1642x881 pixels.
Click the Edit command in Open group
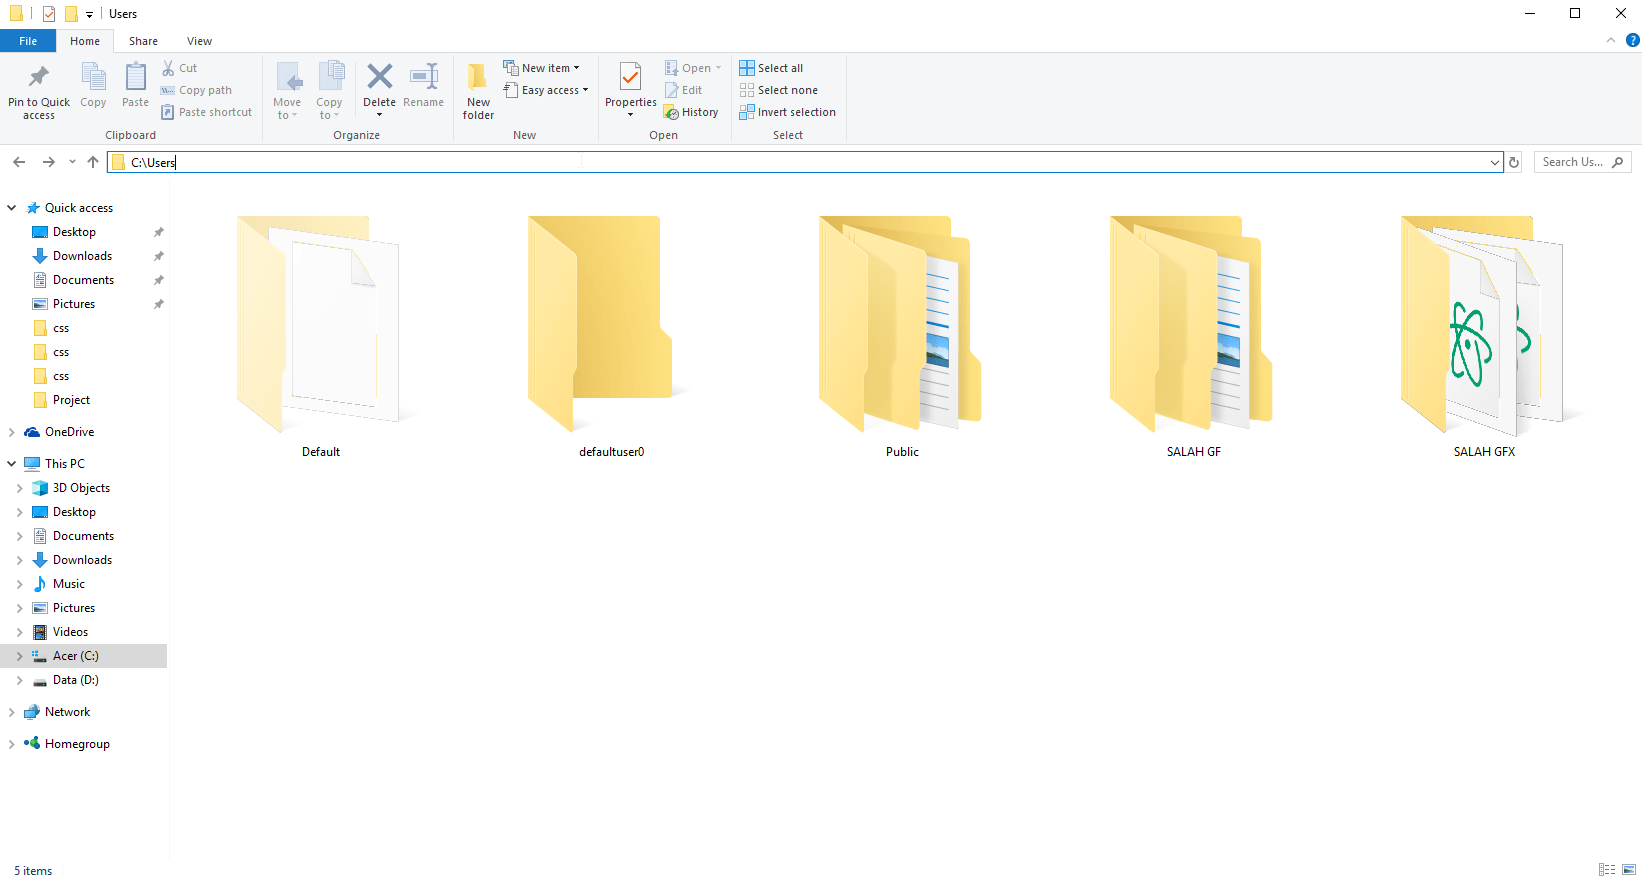(x=684, y=90)
